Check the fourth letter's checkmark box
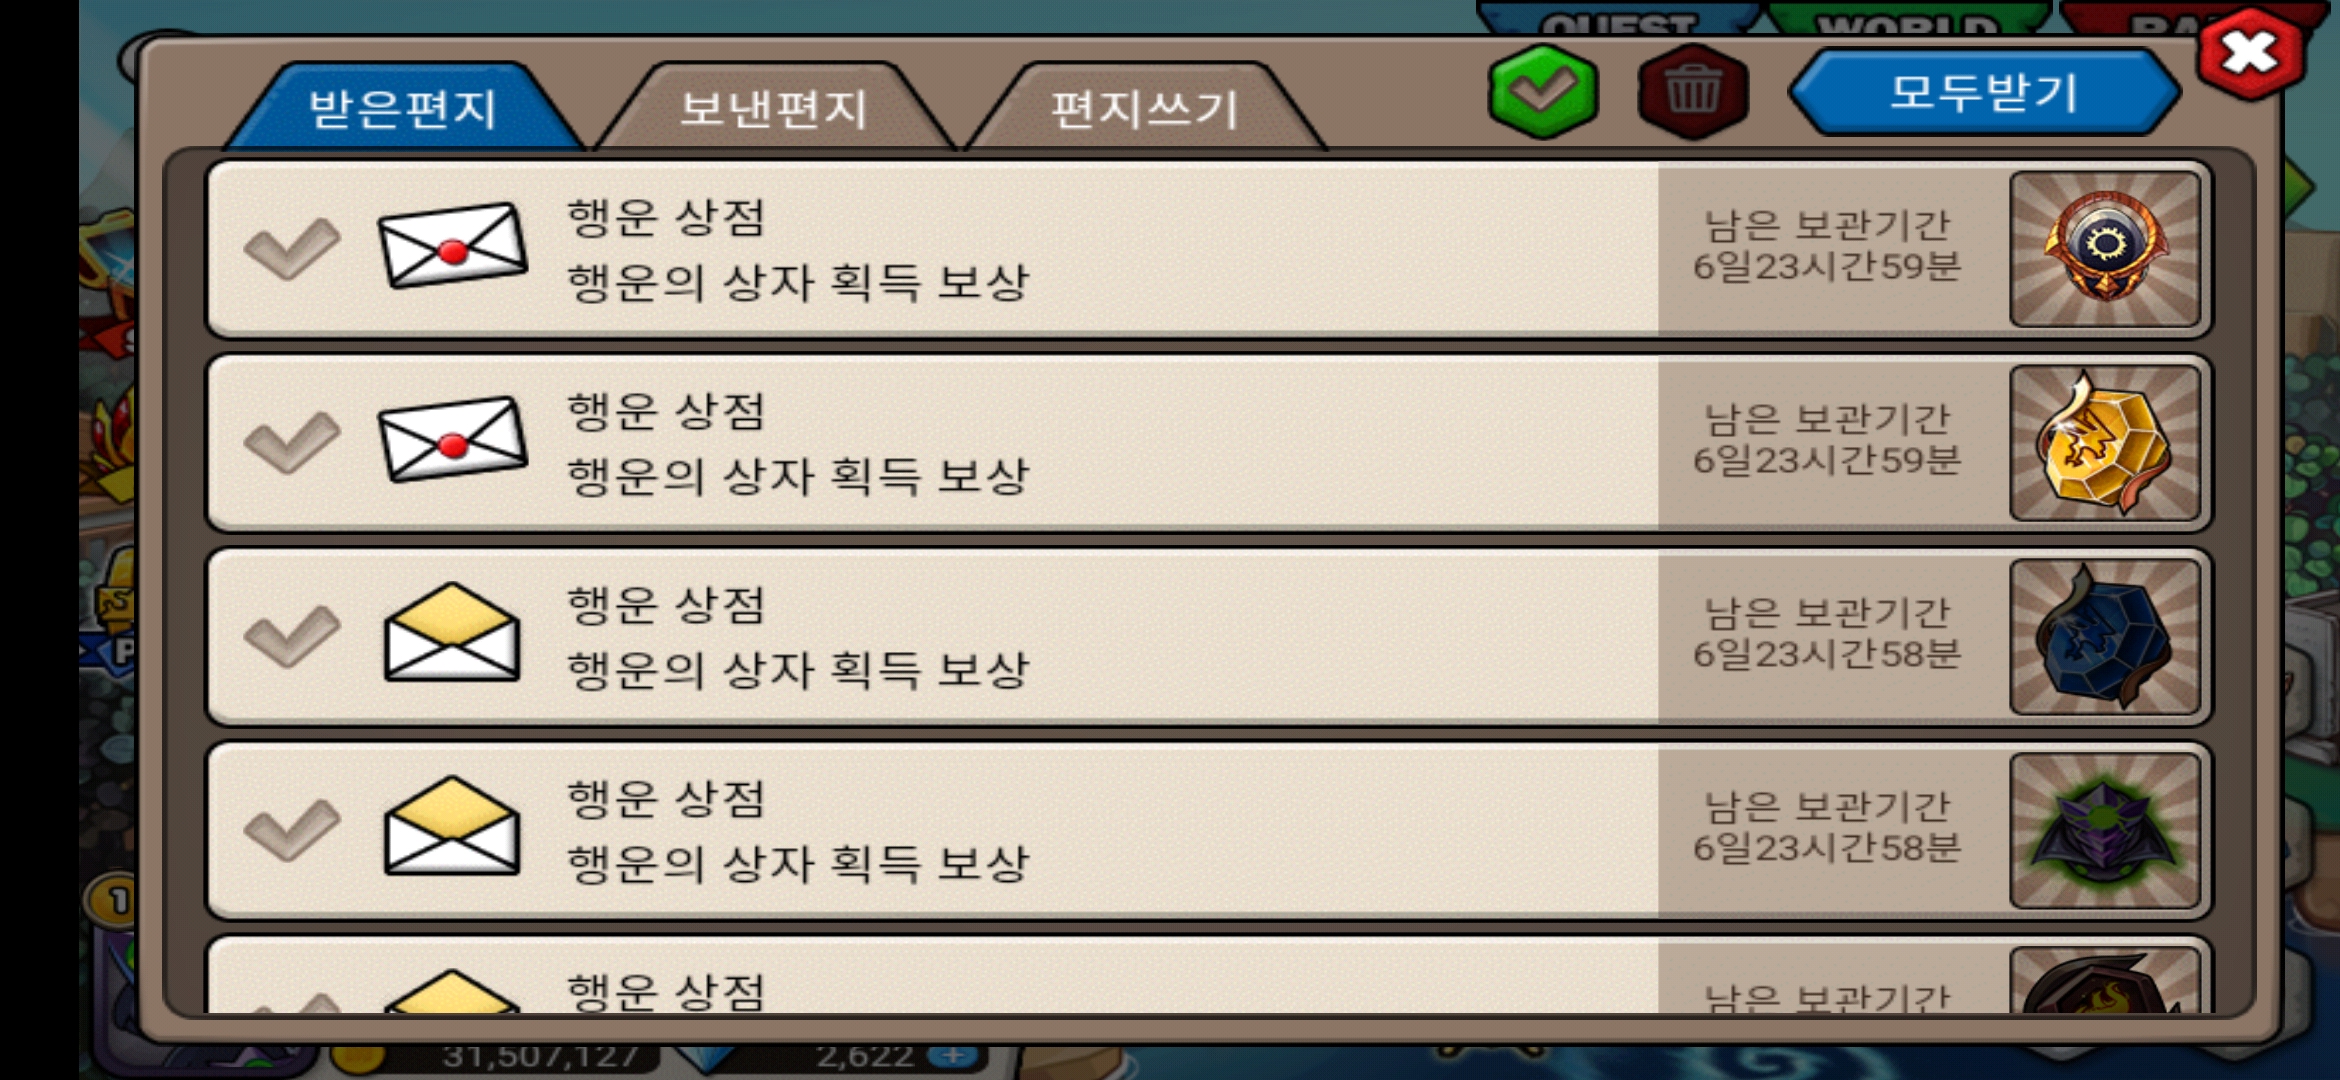Image resolution: width=2340 pixels, height=1080 pixels. point(292,830)
